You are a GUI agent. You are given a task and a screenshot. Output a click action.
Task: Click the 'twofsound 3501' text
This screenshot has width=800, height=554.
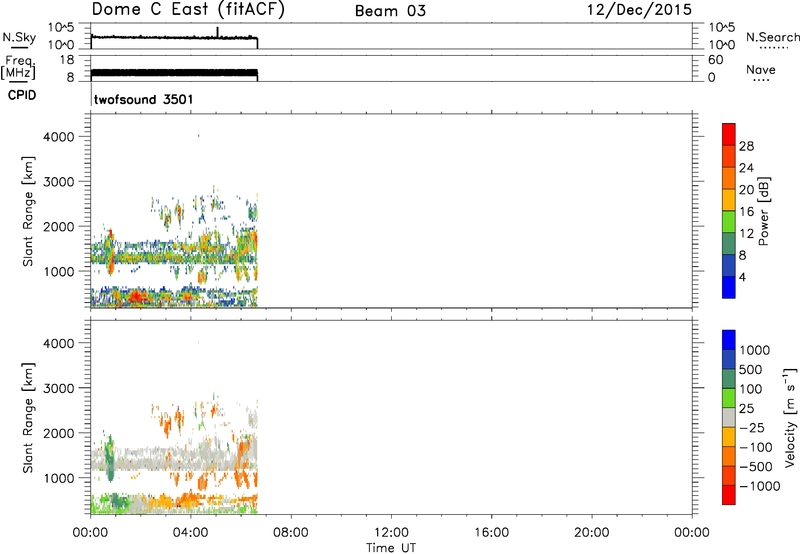click(x=143, y=99)
